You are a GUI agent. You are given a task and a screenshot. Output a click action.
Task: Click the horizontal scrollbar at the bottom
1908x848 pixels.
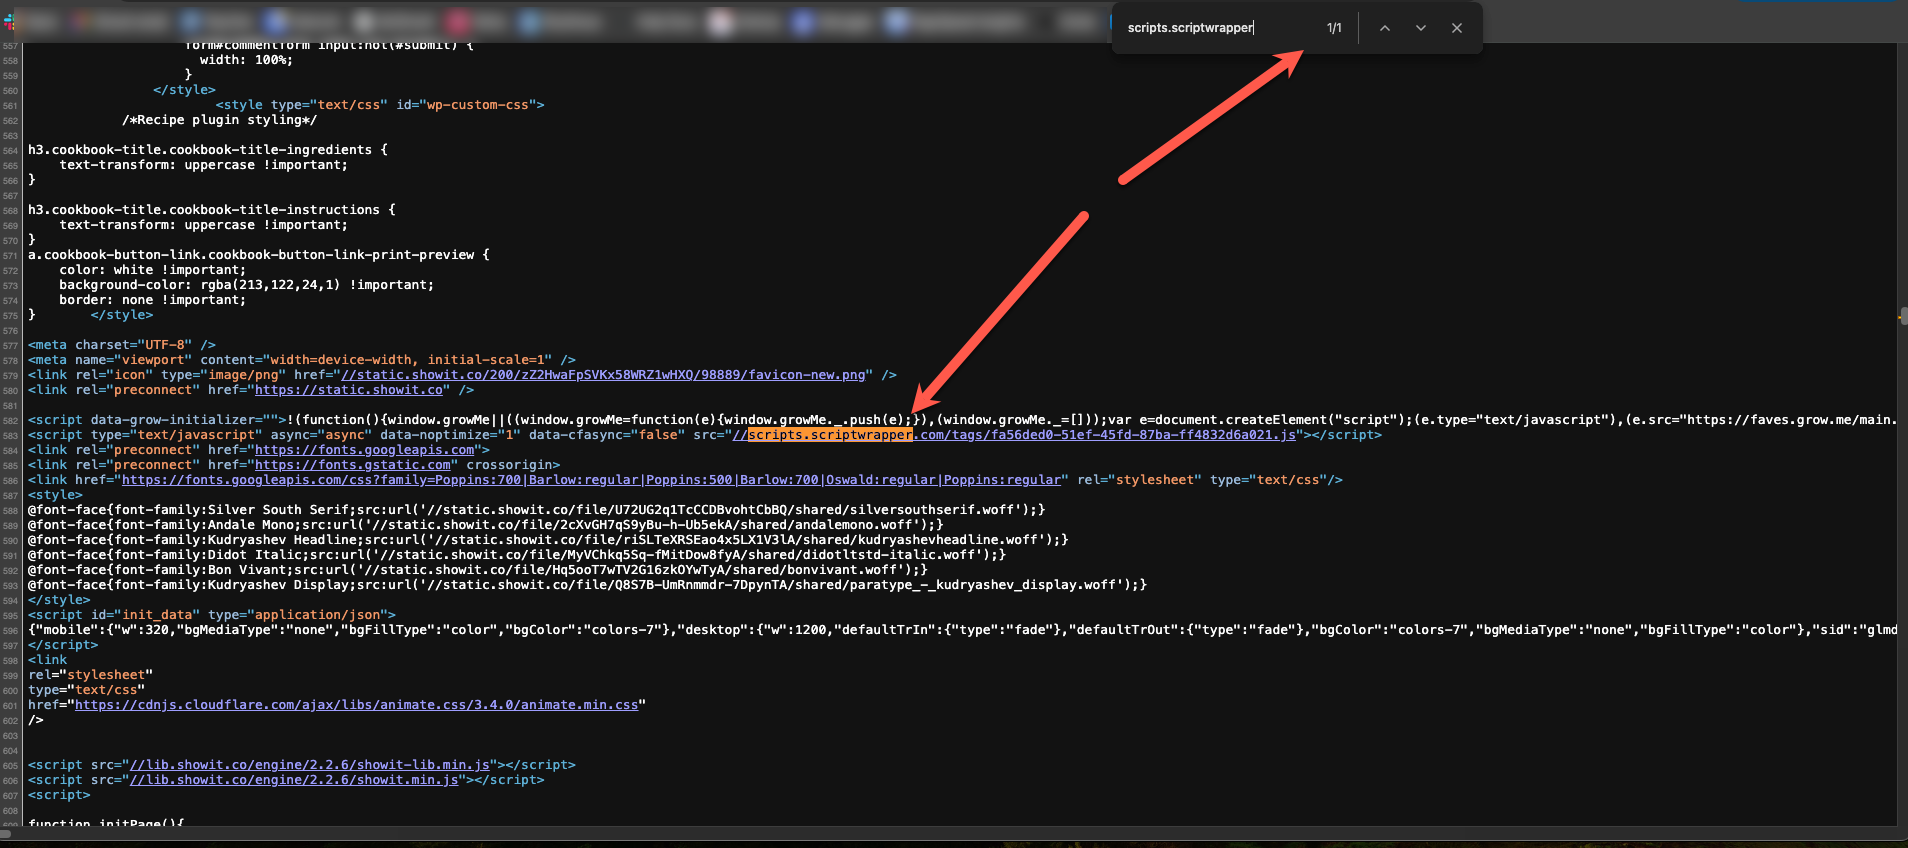tap(950, 832)
